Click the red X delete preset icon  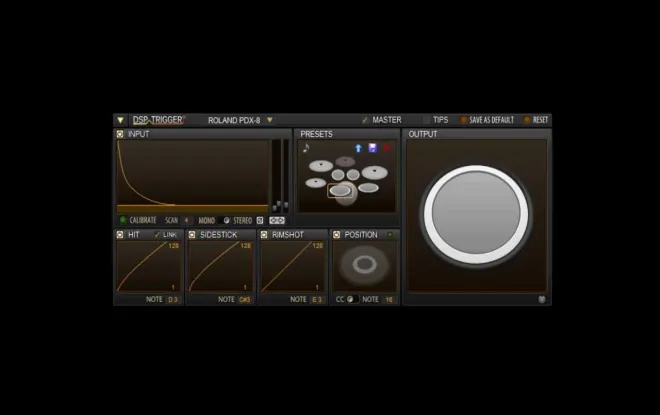point(386,148)
